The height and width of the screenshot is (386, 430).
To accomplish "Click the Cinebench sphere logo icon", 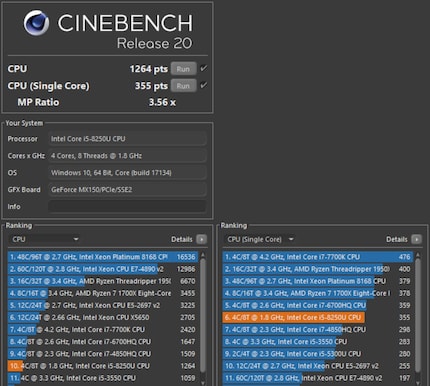I will coord(36,23).
